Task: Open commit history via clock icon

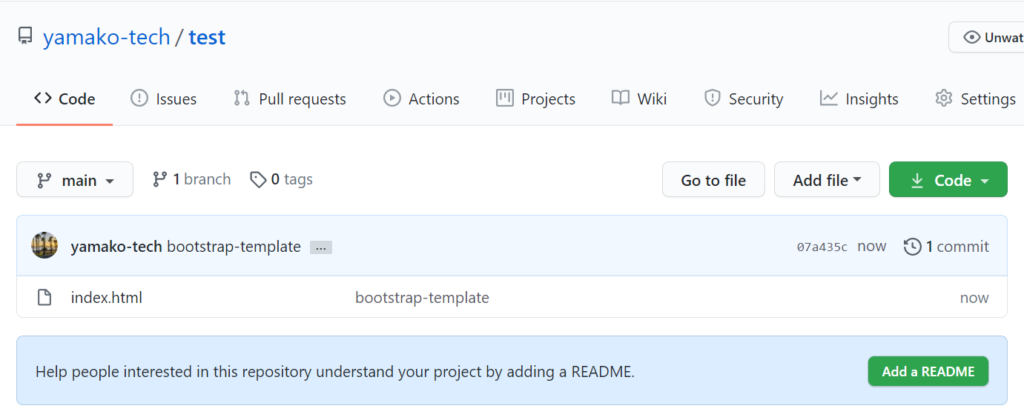Action: (912, 246)
